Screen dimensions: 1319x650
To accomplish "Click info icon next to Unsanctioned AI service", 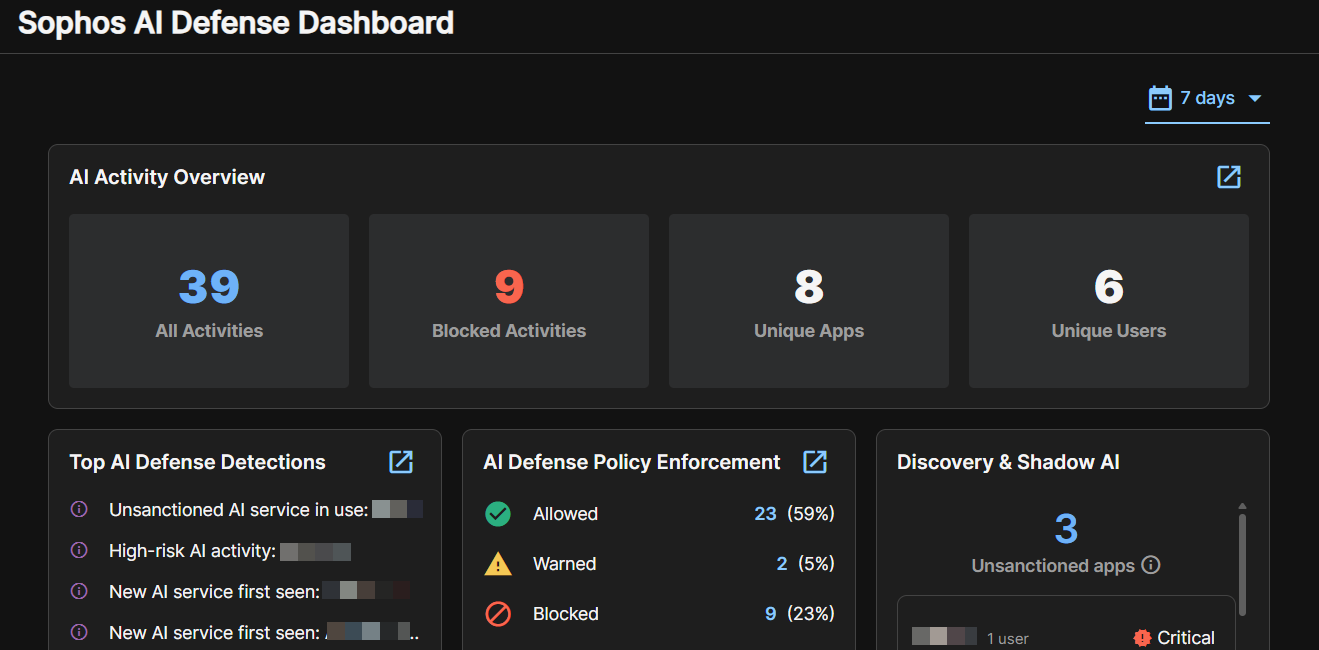I will tap(79, 510).
